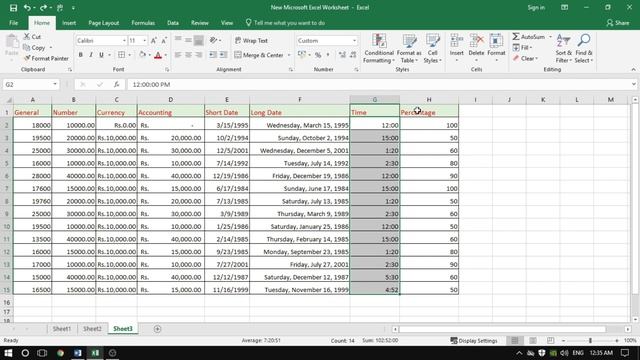Open Cell Styles gallery

coord(432,49)
